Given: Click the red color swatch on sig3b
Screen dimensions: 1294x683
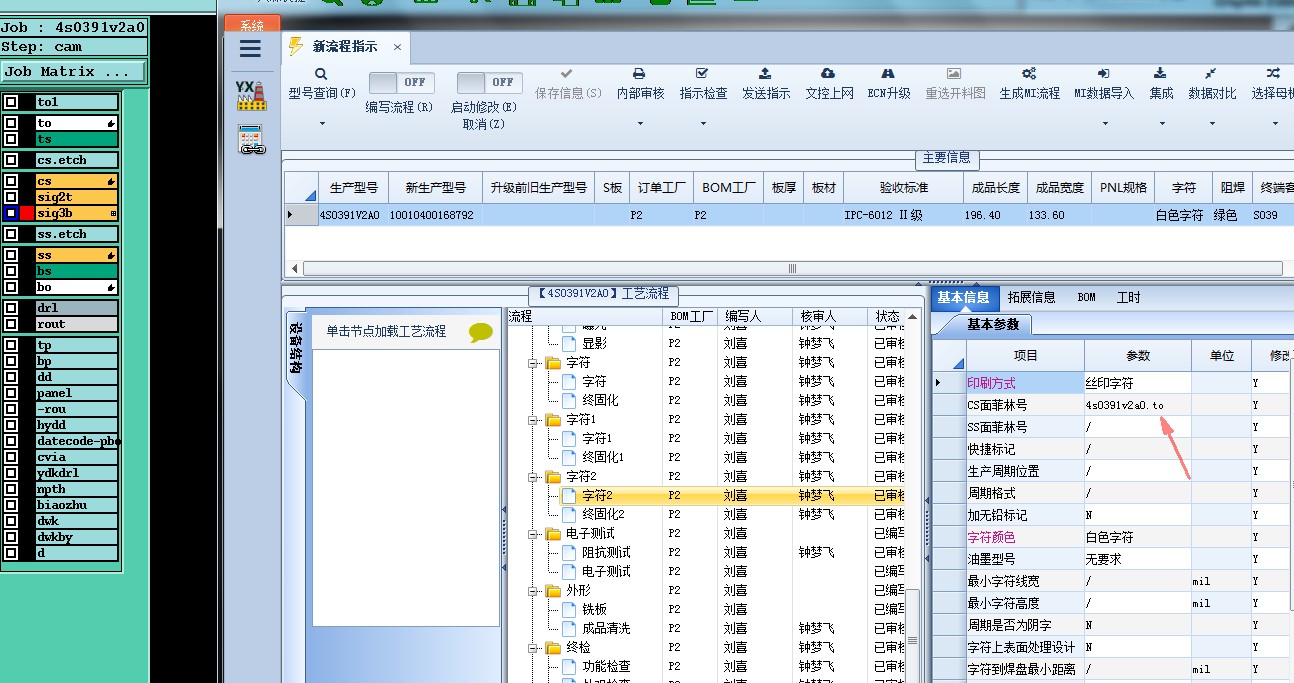Looking at the screenshot, I should point(27,213).
